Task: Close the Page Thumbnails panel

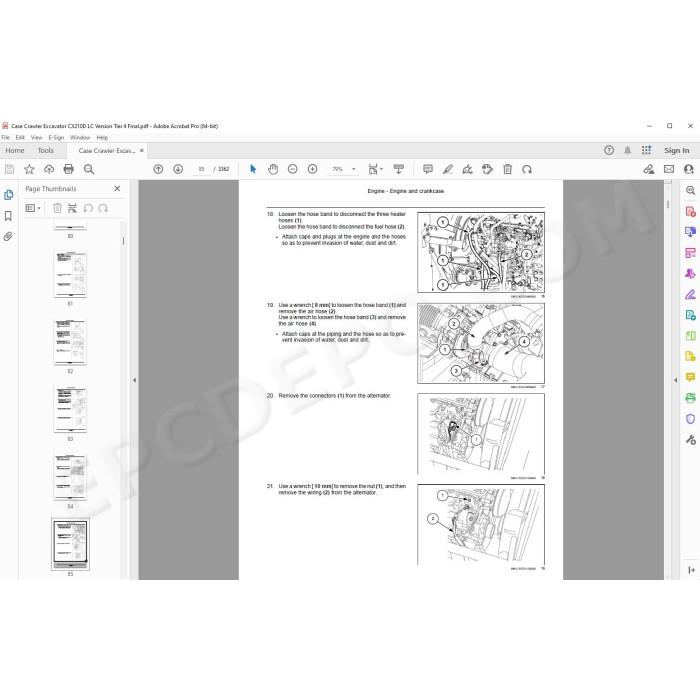Action: pyautogui.click(x=117, y=189)
